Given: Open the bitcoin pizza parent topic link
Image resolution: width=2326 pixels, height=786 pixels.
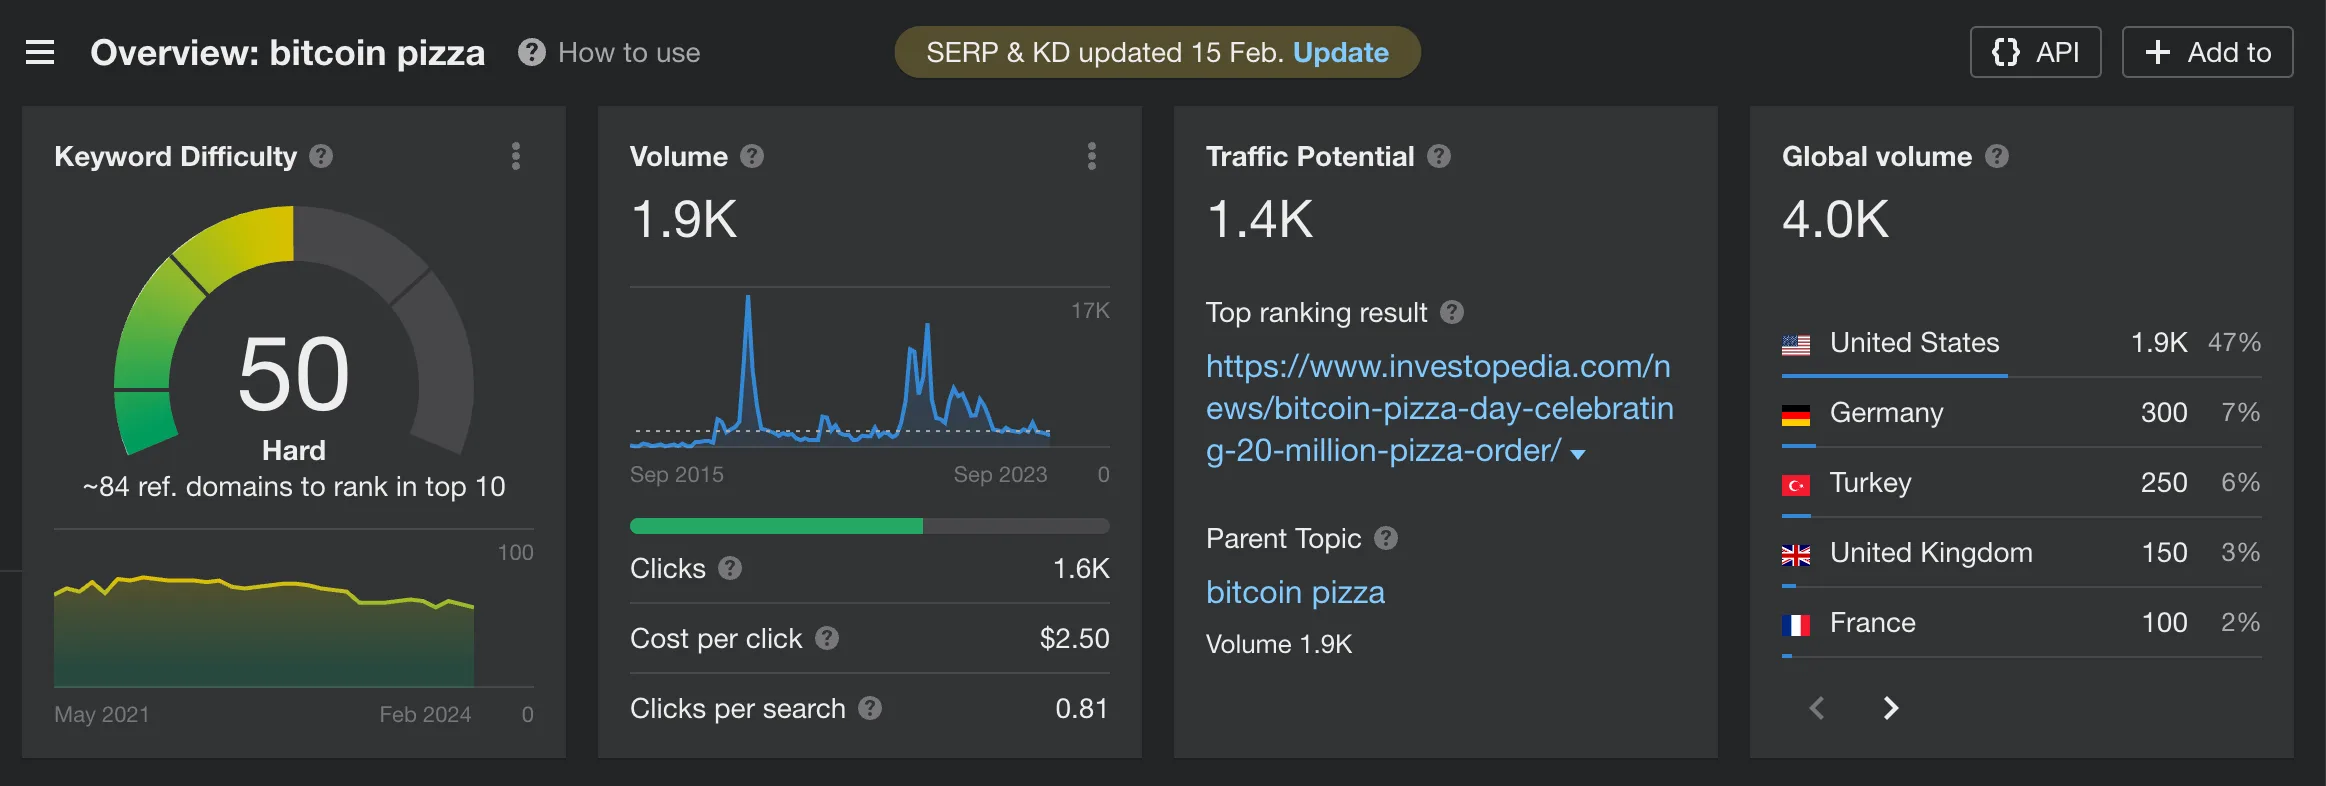Looking at the screenshot, I should (x=1295, y=592).
